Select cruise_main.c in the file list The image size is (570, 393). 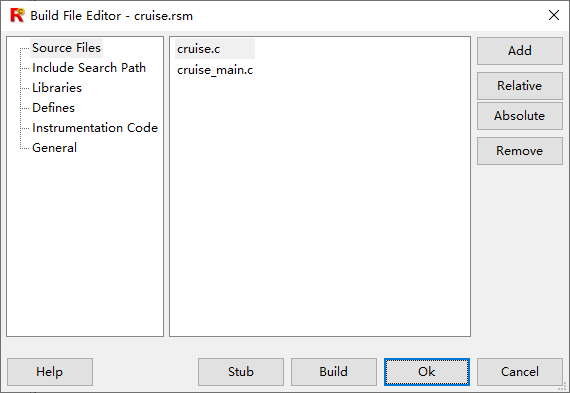215,70
